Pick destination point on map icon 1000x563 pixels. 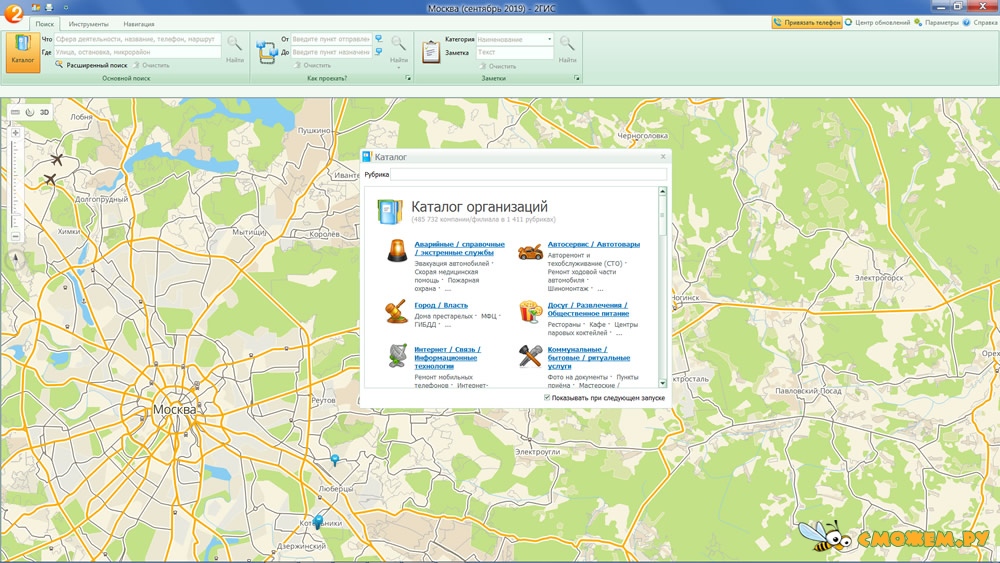[x=379, y=52]
